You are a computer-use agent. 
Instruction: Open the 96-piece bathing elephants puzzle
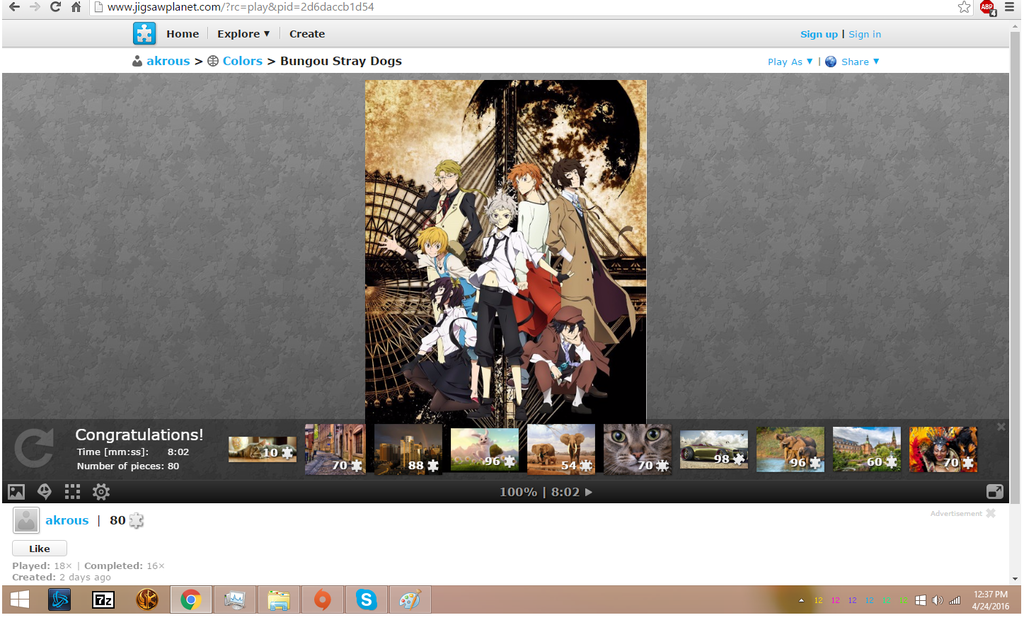click(x=790, y=449)
